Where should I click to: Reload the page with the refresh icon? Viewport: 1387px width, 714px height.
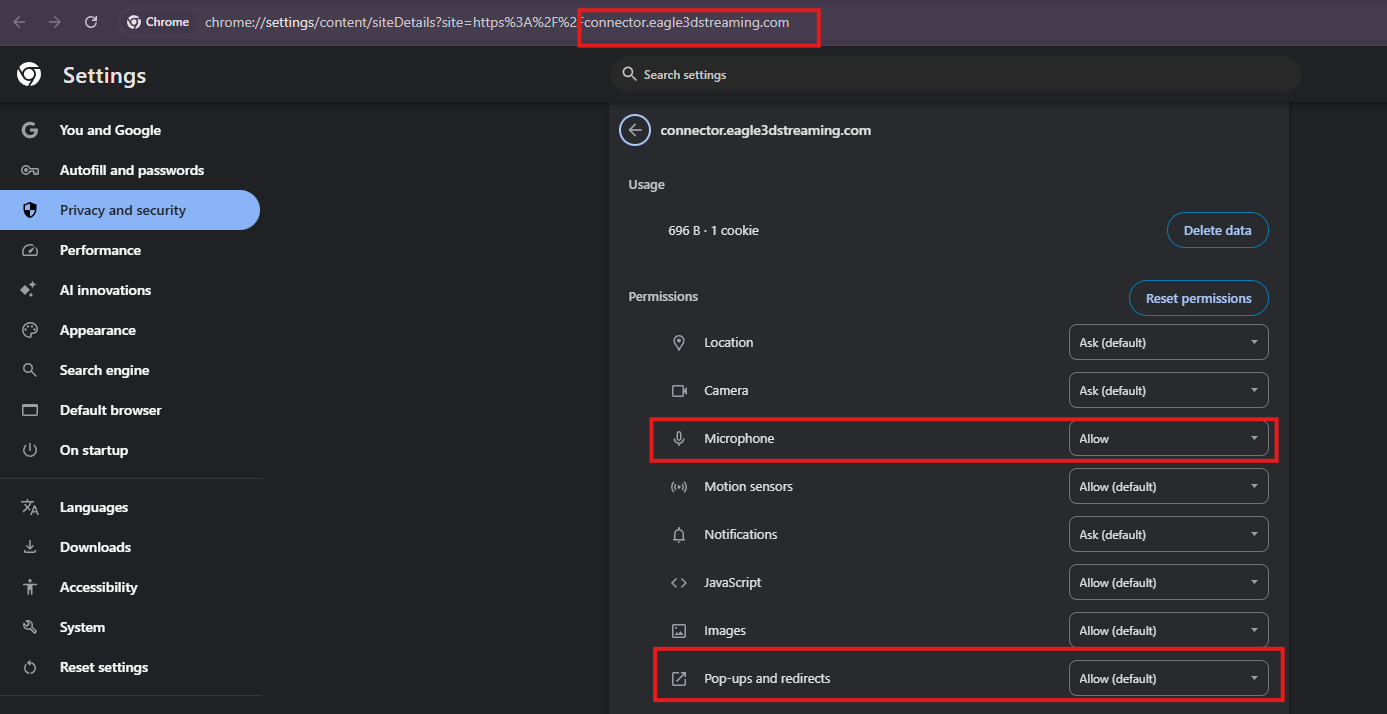click(91, 22)
